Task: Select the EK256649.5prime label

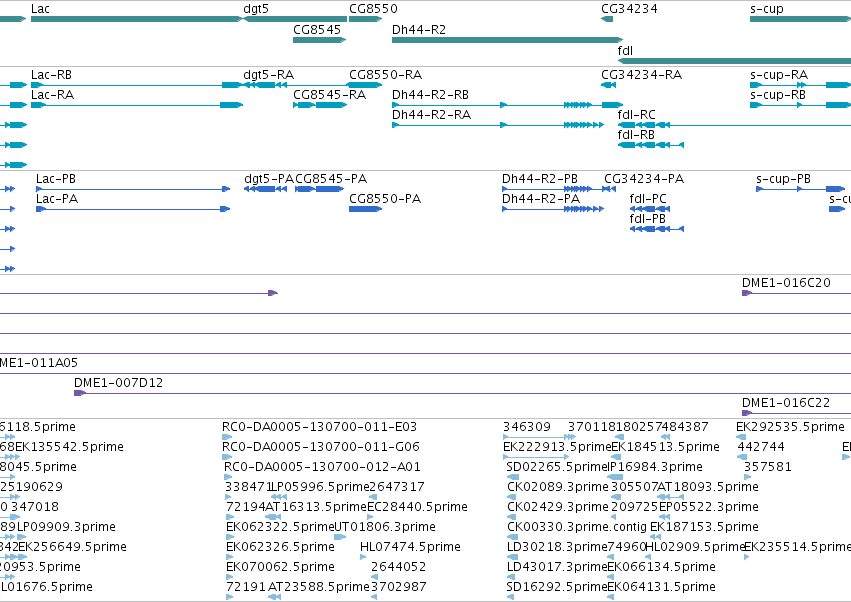Action: click(x=72, y=547)
